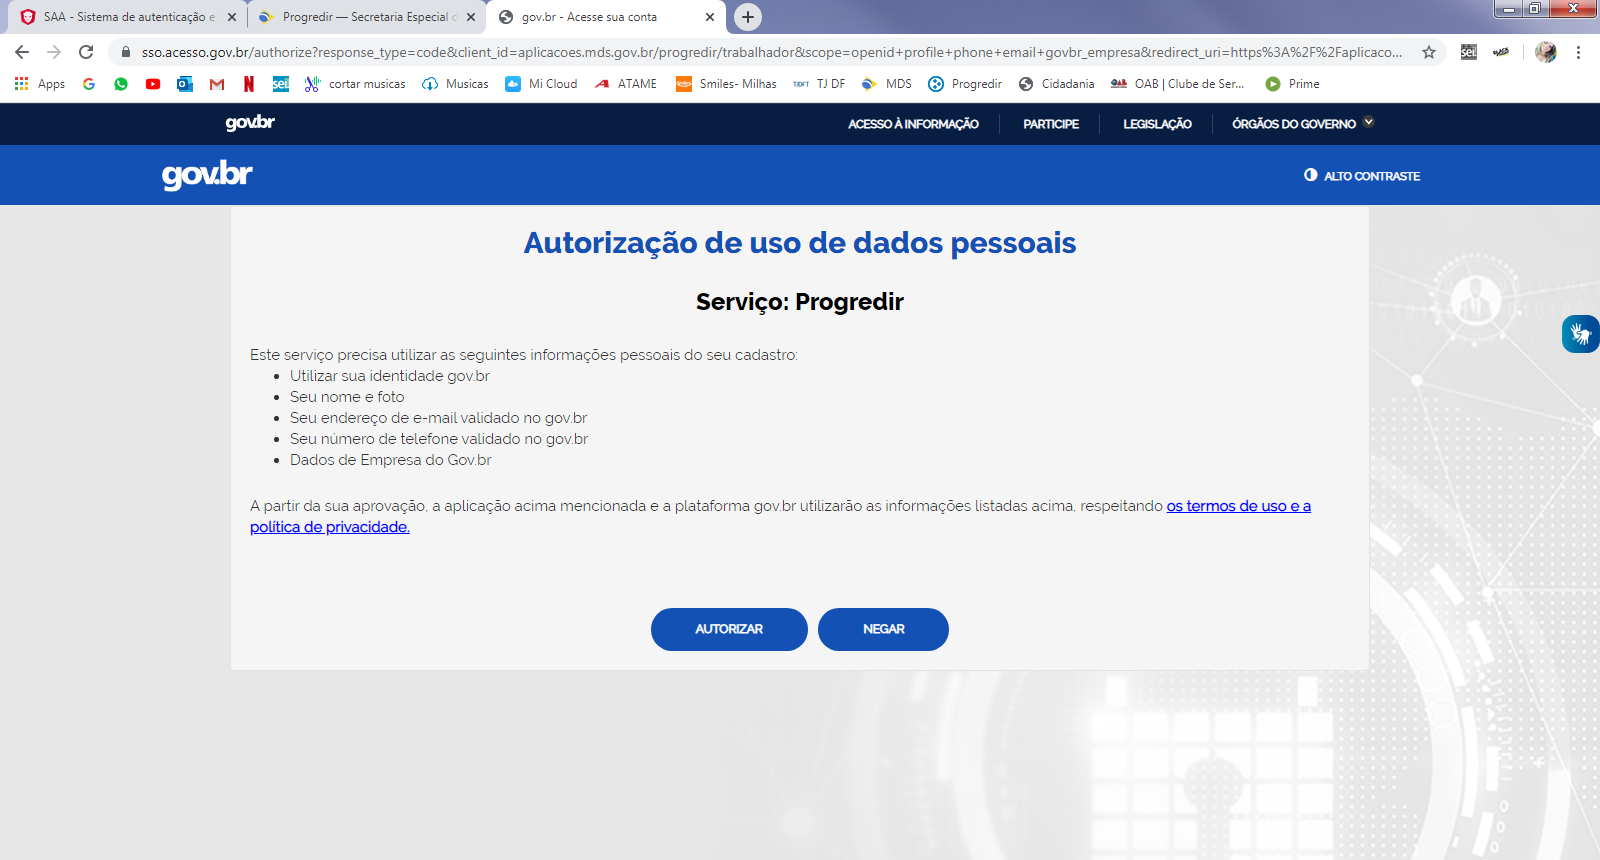This screenshot has width=1600, height=860.
Task: Open Chrome's three-dot menu
Action: 1579,52
